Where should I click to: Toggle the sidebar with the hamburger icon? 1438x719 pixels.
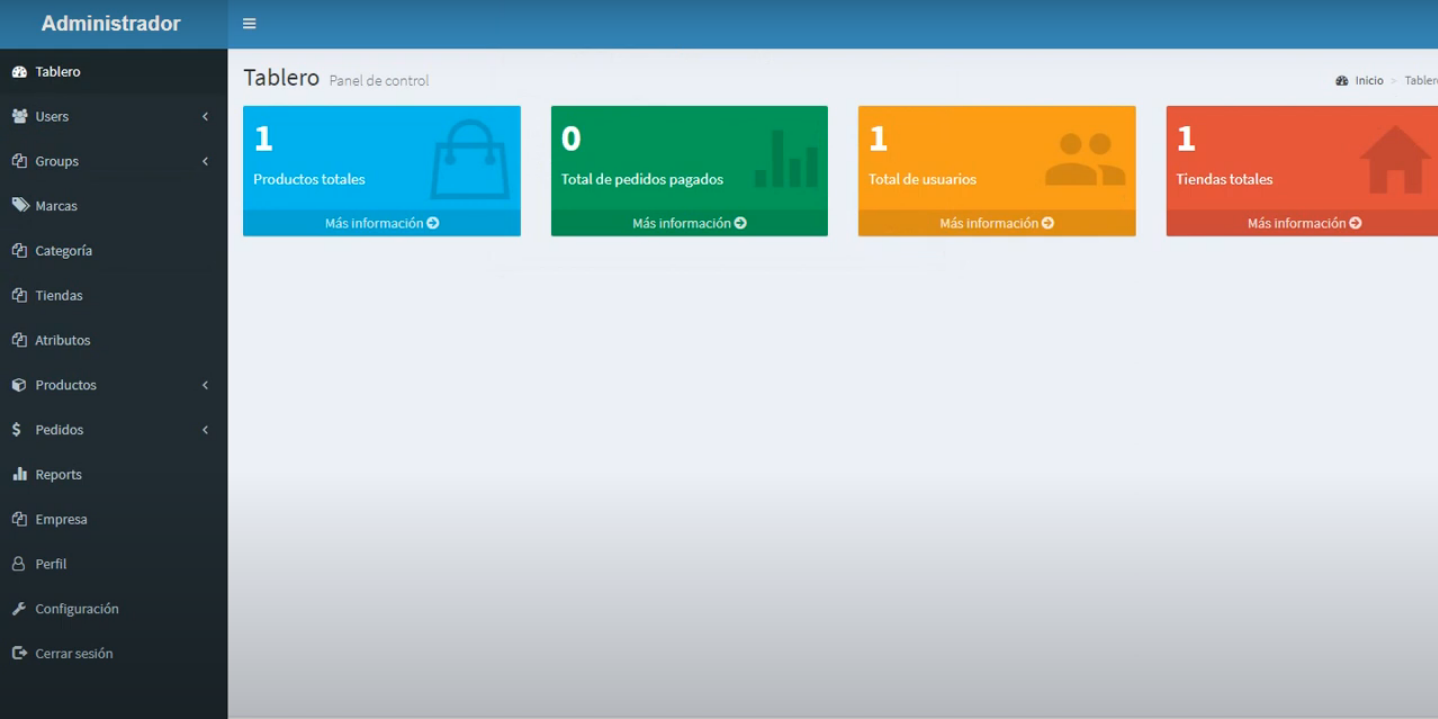[x=249, y=24]
